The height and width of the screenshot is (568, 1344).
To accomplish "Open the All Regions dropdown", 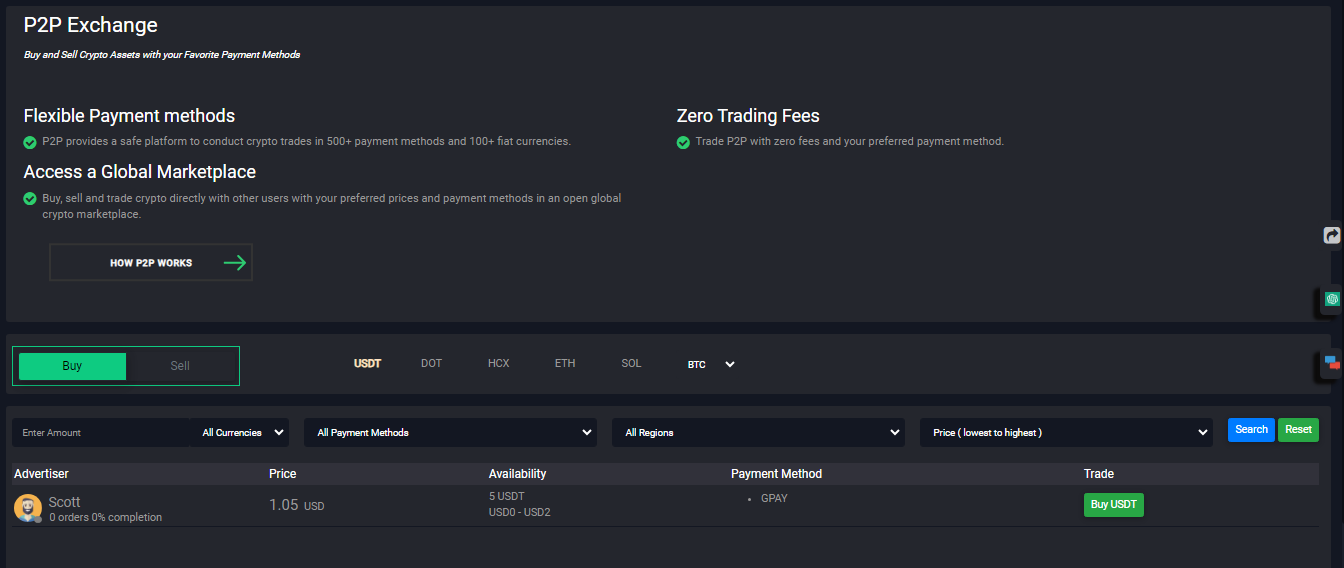I will tap(758, 433).
